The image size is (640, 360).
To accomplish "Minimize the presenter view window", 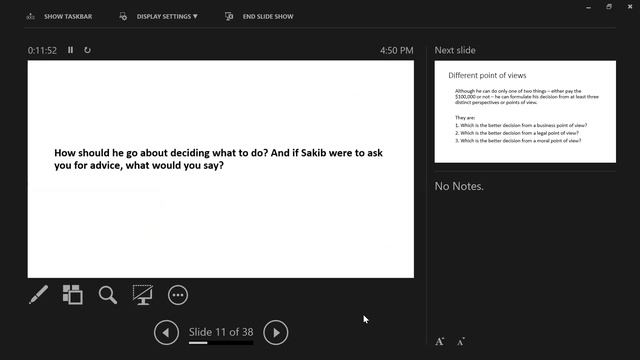I will pos(588,7).
